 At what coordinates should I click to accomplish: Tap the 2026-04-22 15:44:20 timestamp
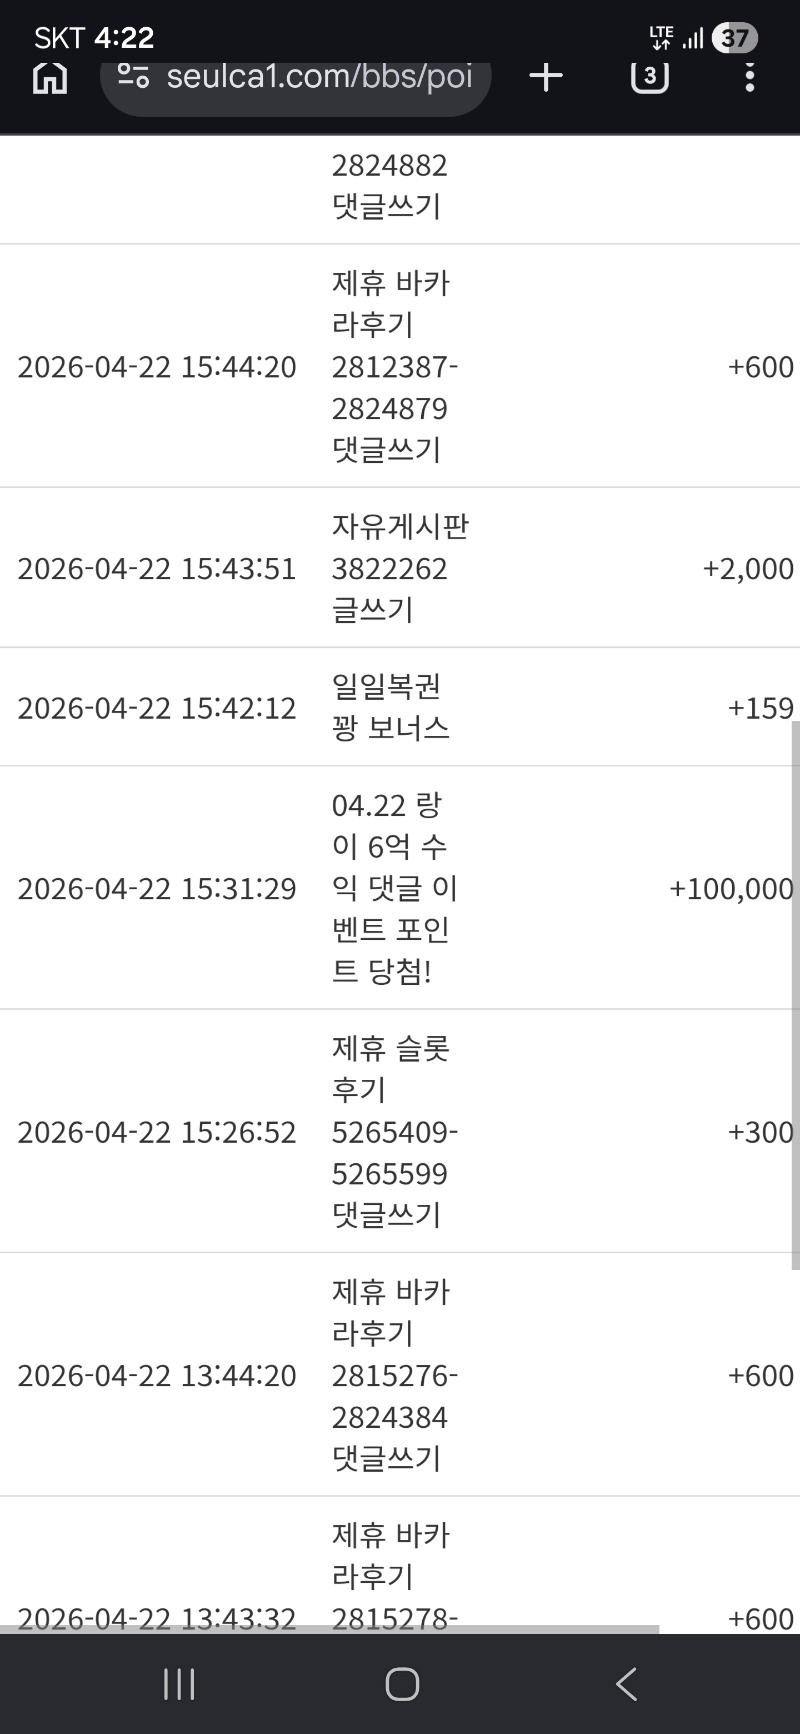coord(157,368)
